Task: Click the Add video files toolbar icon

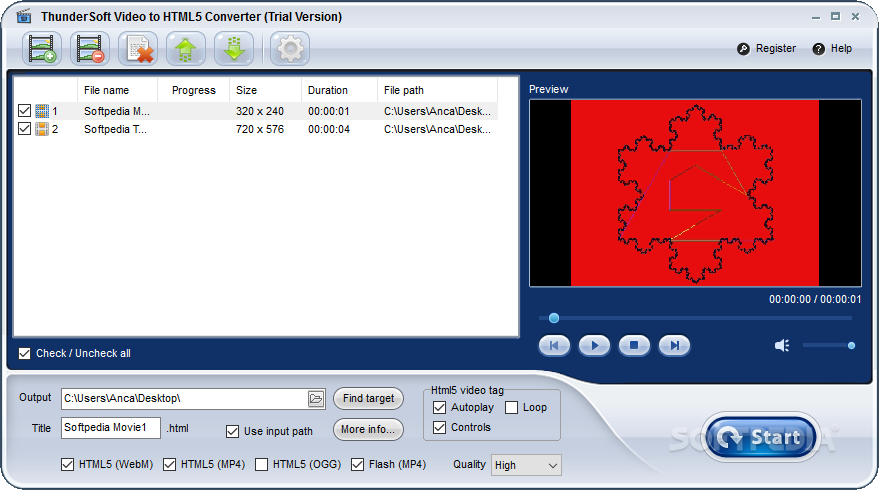Action: (x=42, y=49)
